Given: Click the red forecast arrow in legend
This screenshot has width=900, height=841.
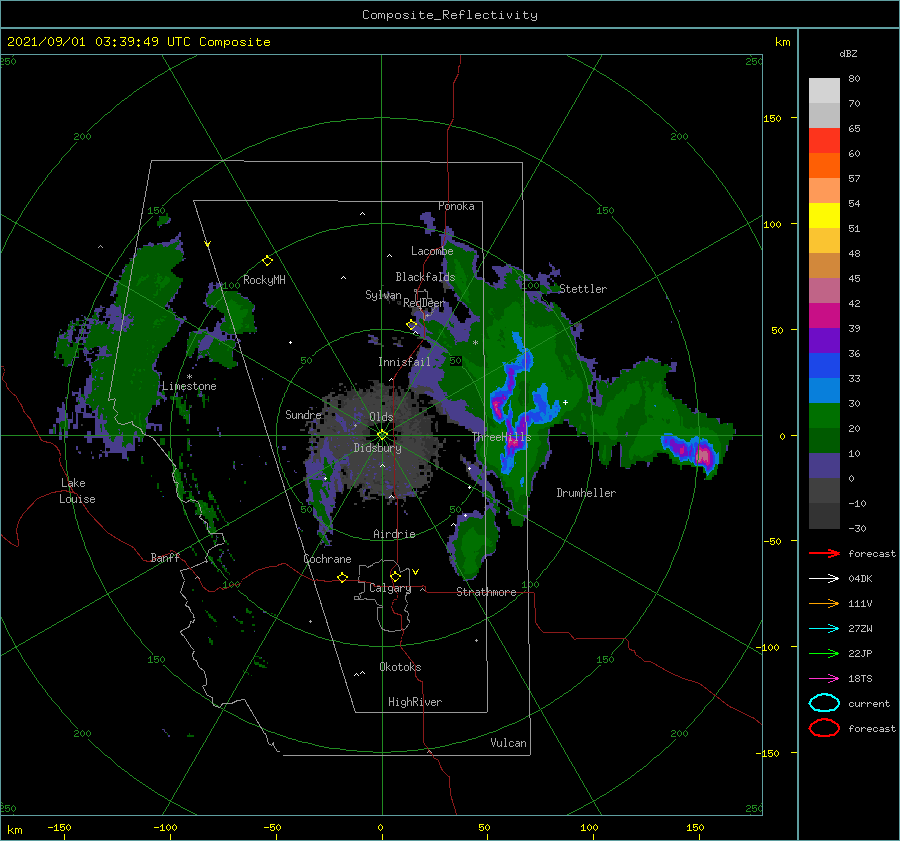Looking at the screenshot, I should [x=824, y=553].
